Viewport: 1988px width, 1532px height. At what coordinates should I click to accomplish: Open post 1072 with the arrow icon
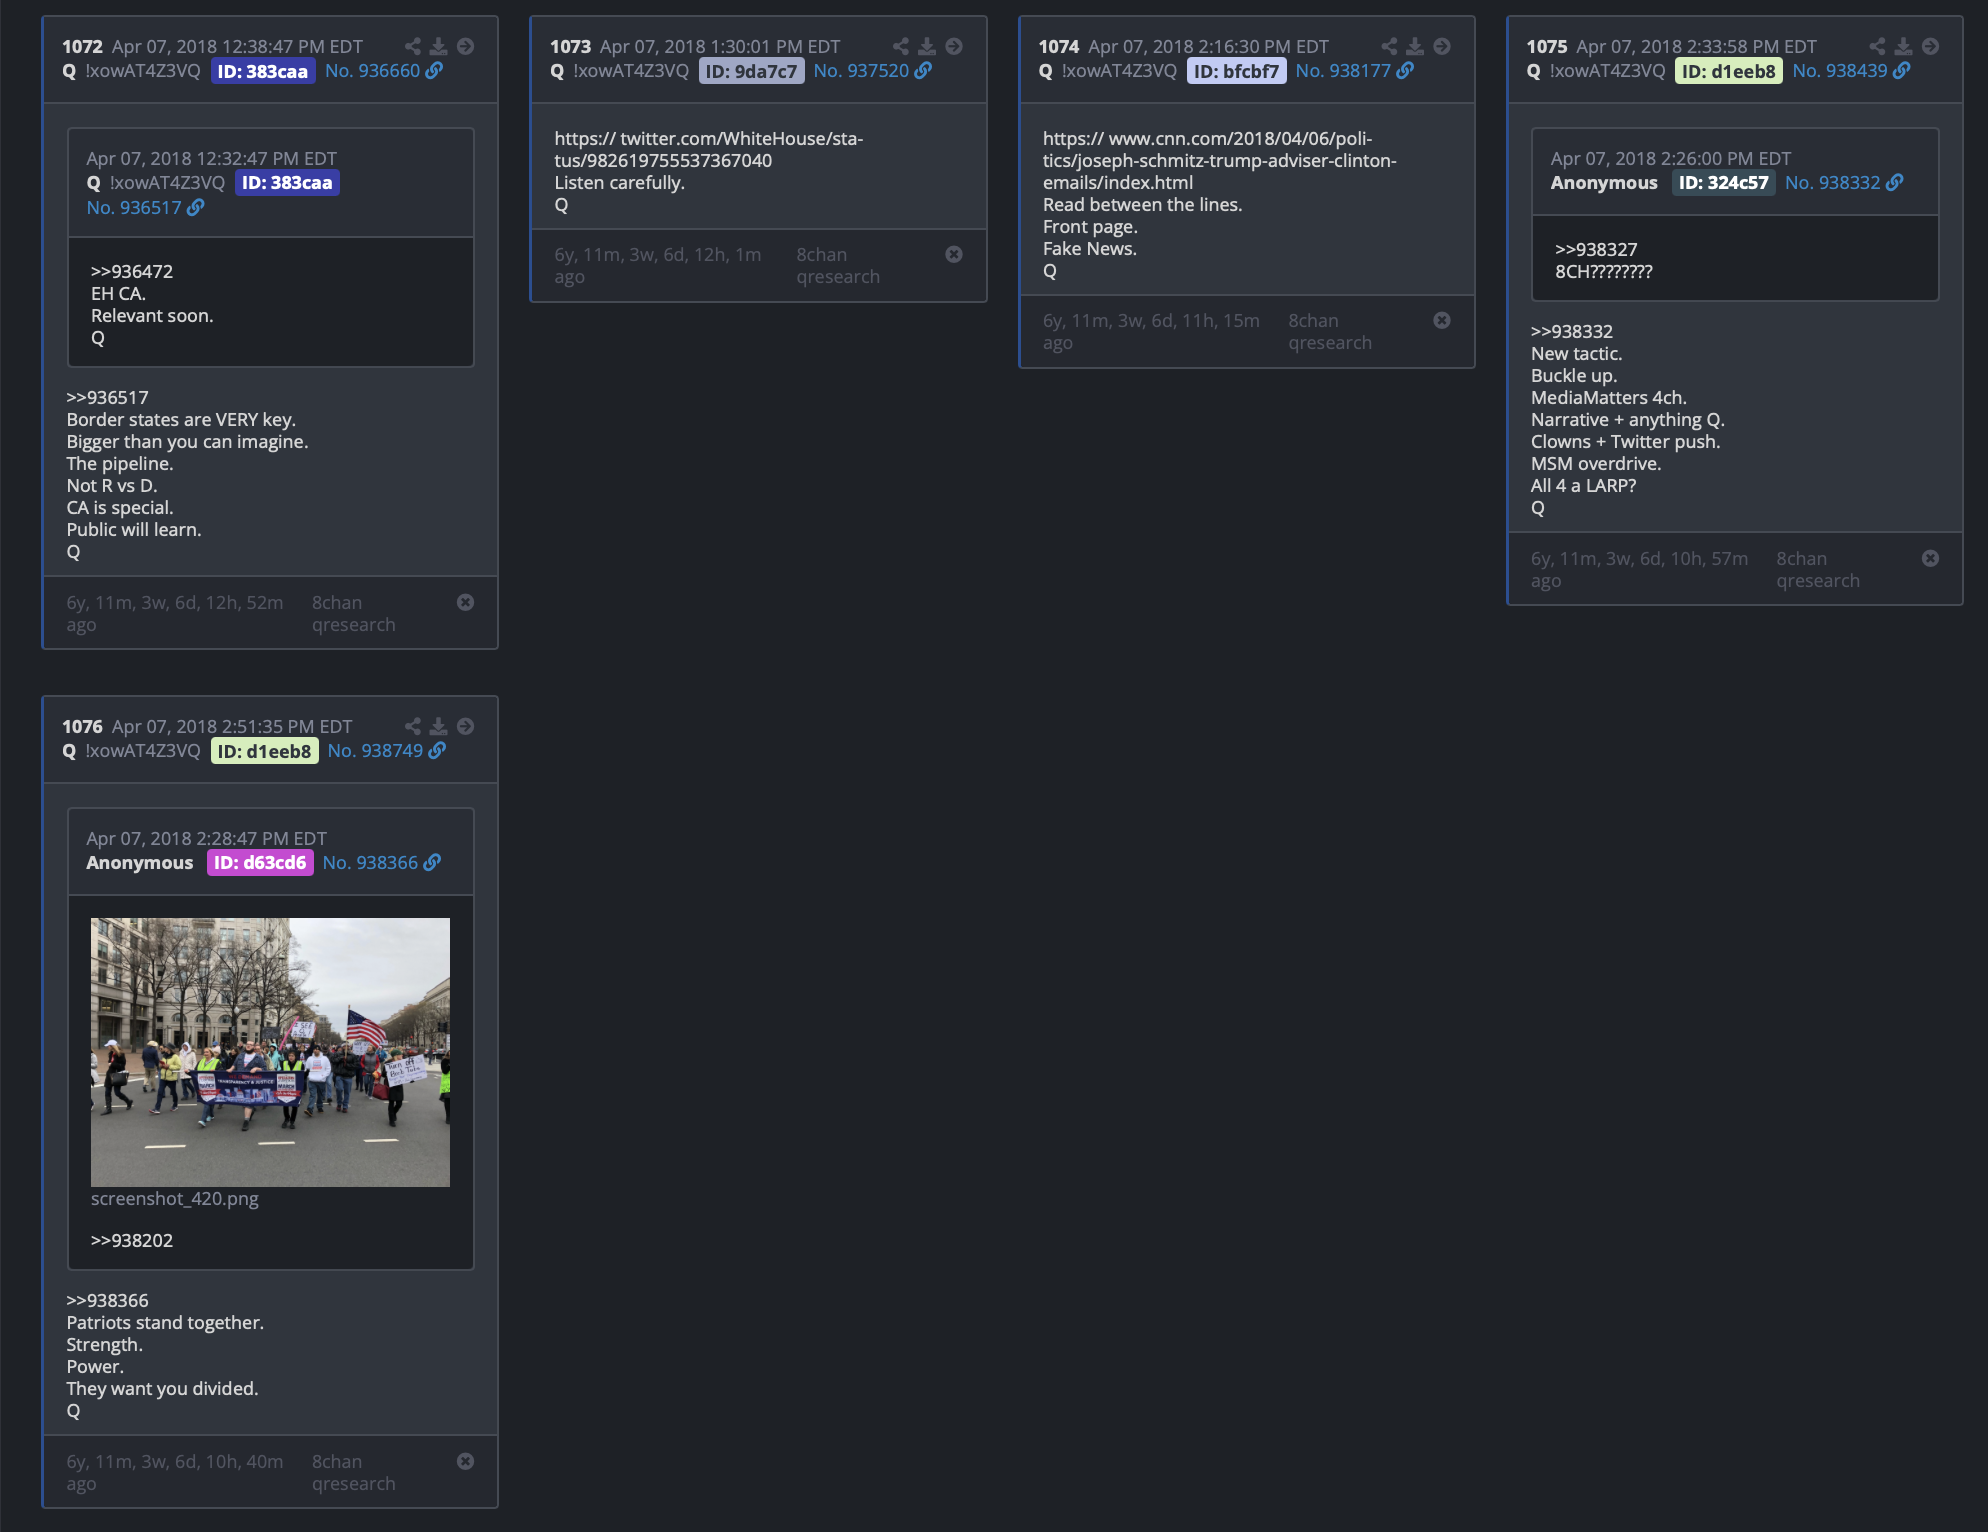(466, 46)
